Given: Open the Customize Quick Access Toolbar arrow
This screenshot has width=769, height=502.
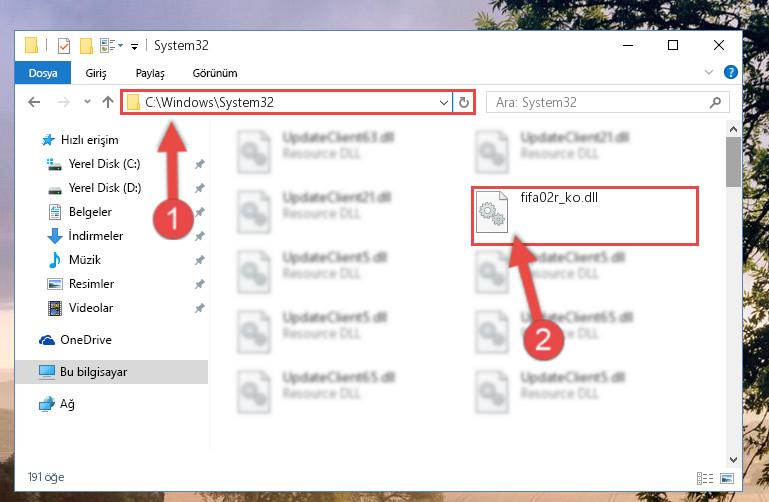Looking at the screenshot, I should [x=134, y=47].
